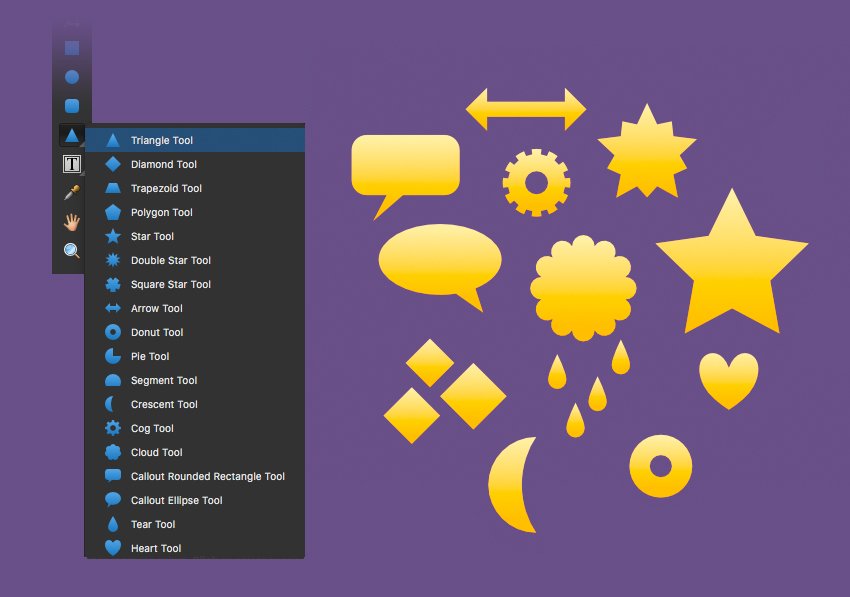The image size is (850, 597).
Task: Pick the Color Picker eyedropper tool
Action: pyautogui.click(x=72, y=192)
